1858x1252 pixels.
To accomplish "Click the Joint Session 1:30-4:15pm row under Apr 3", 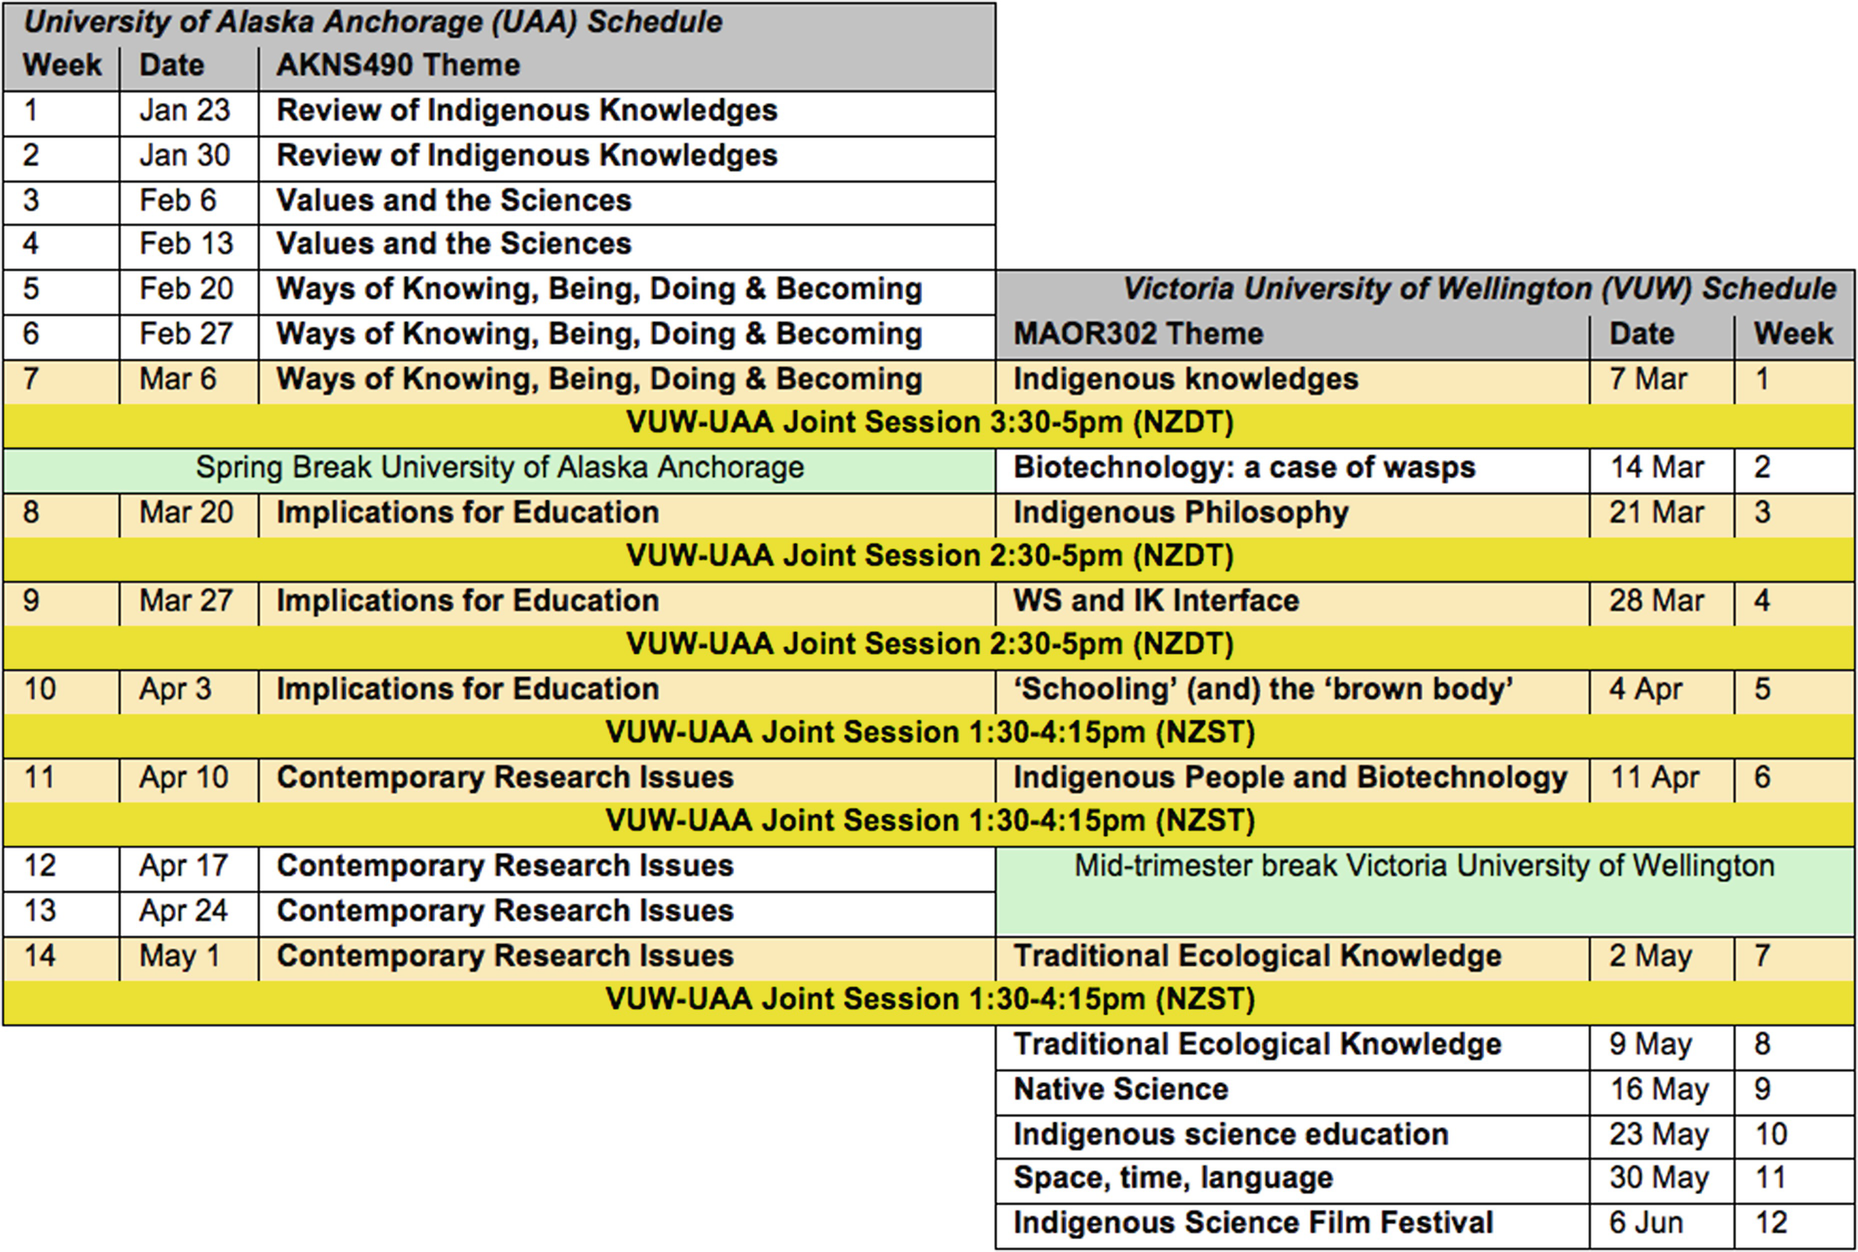I will click(x=929, y=734).
